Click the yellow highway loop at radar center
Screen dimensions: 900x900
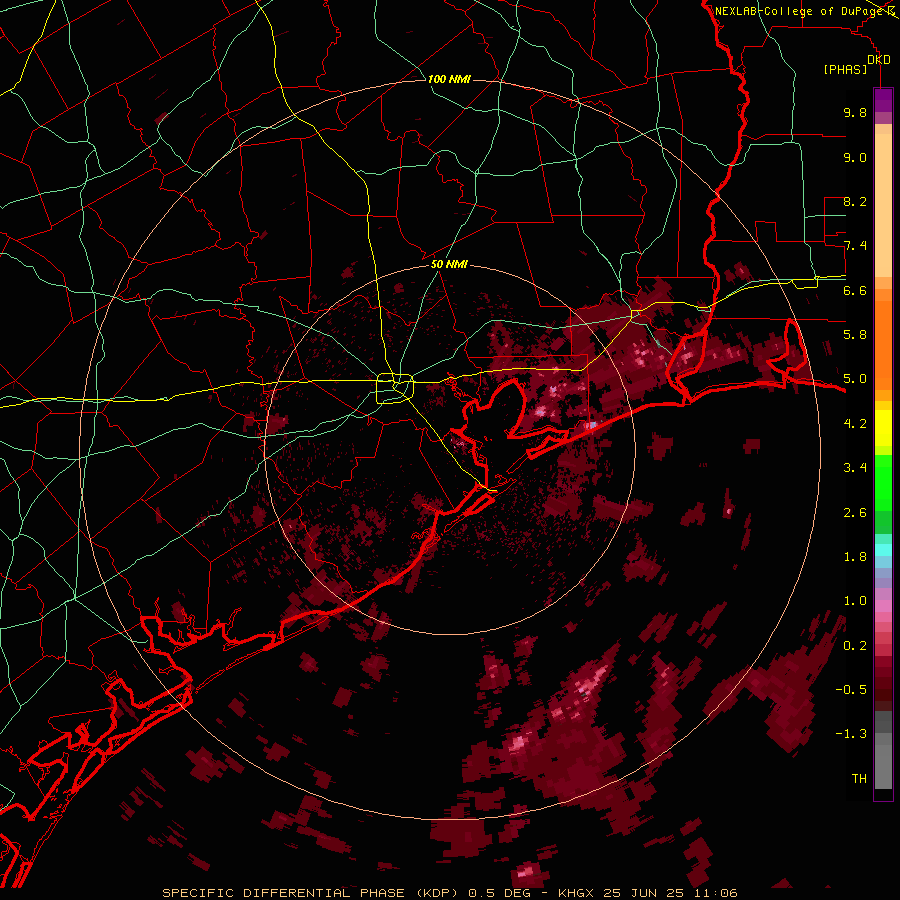pos(395,388)
